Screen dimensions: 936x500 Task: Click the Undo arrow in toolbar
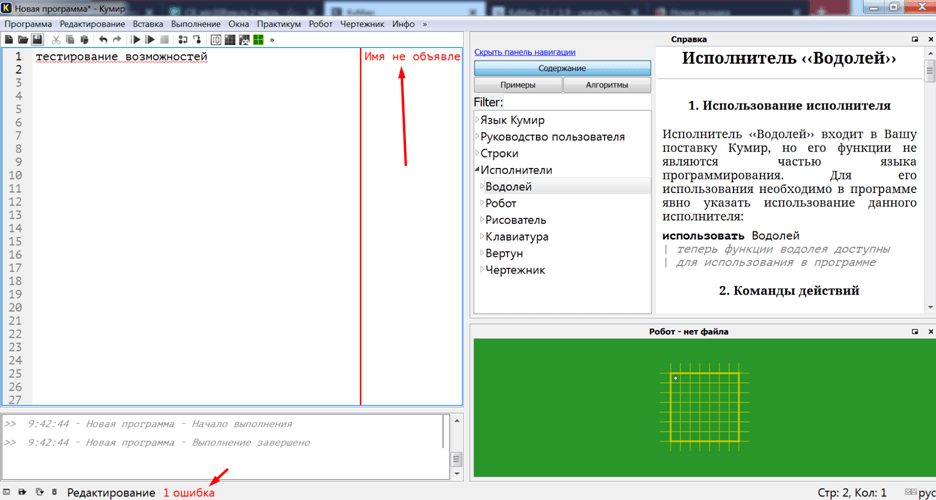(103, 40)
